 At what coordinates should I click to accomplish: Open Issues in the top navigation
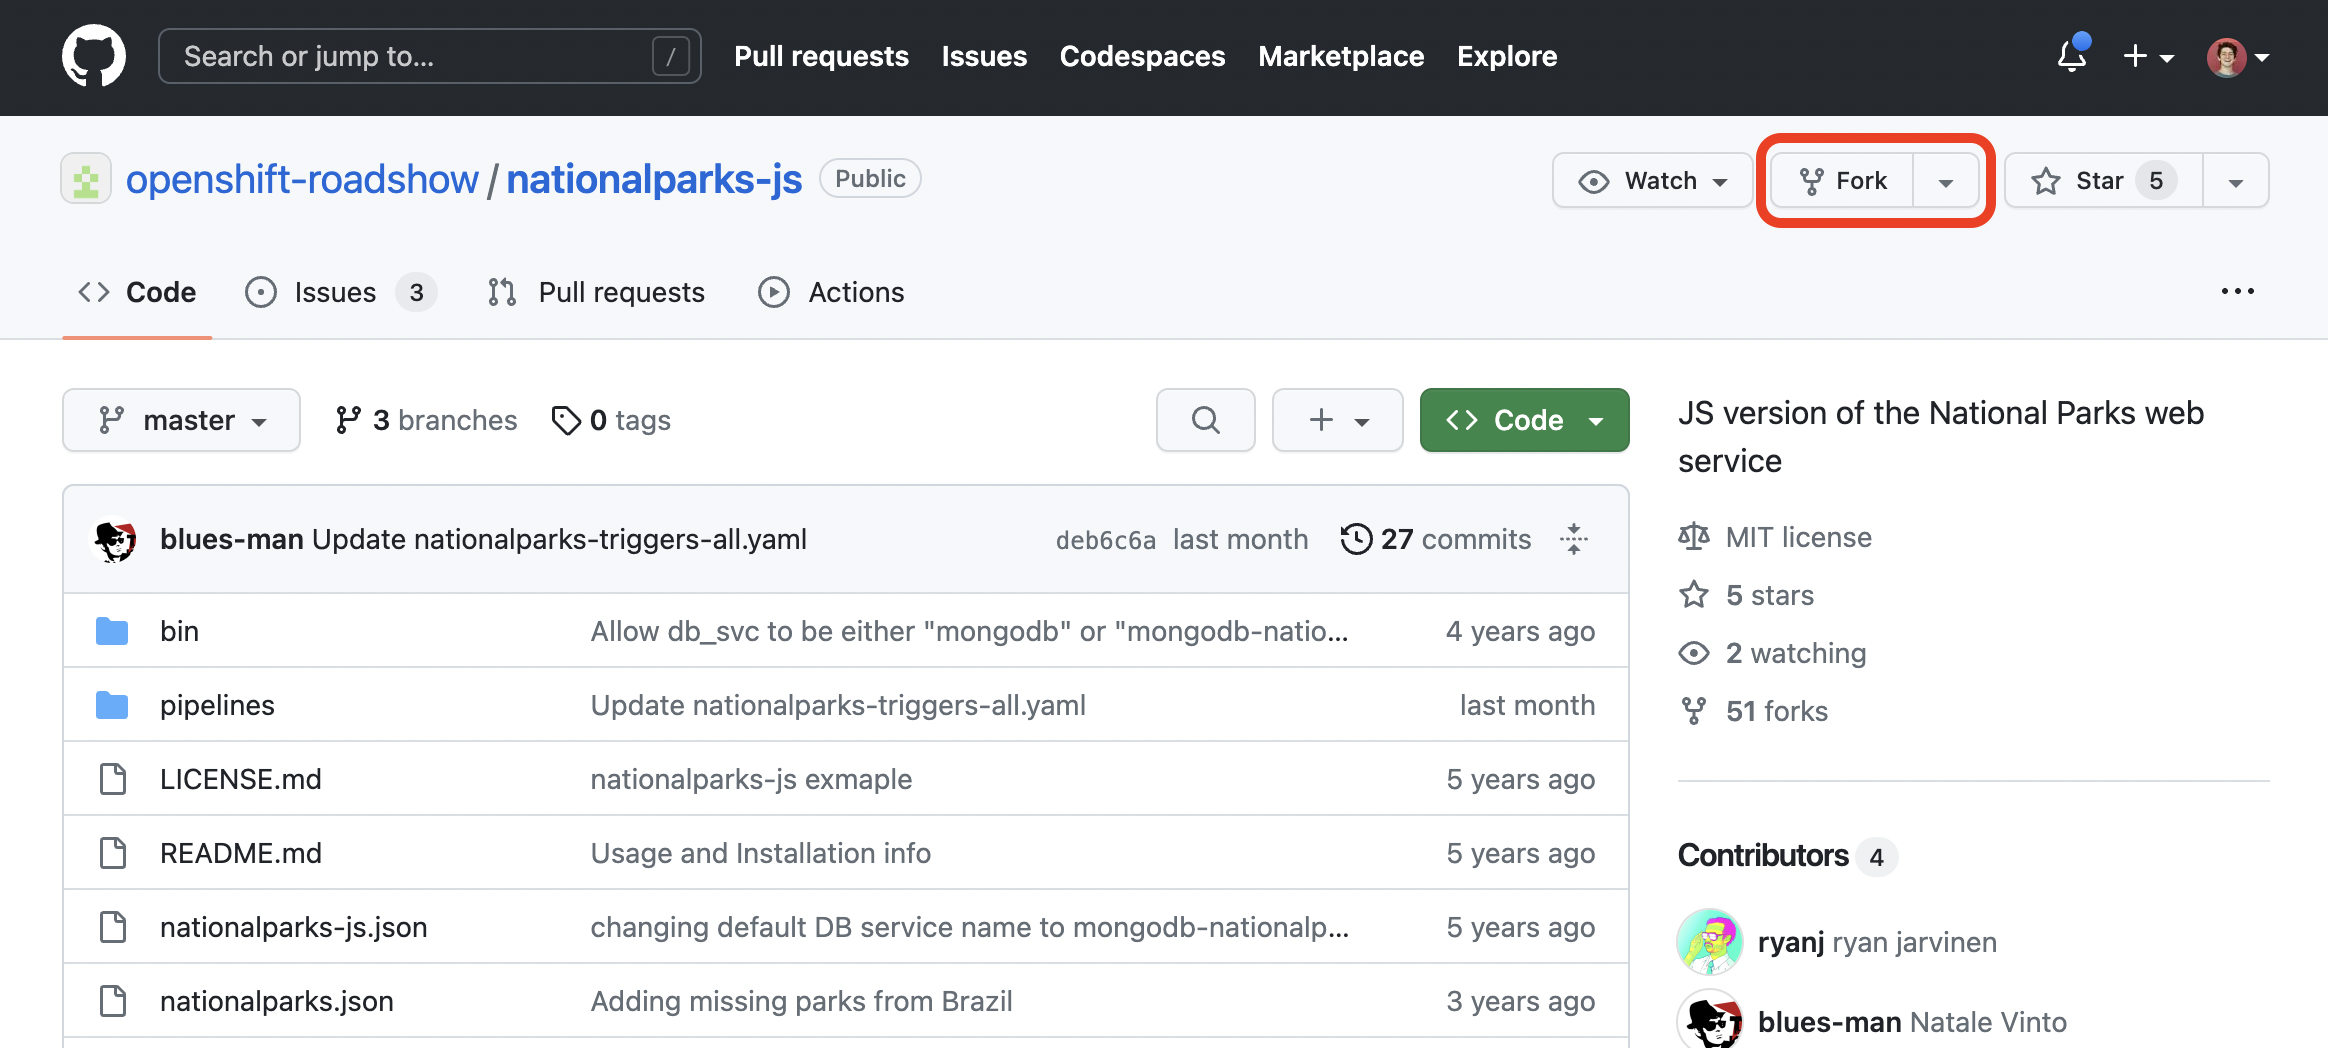click(x=984, y=56)
